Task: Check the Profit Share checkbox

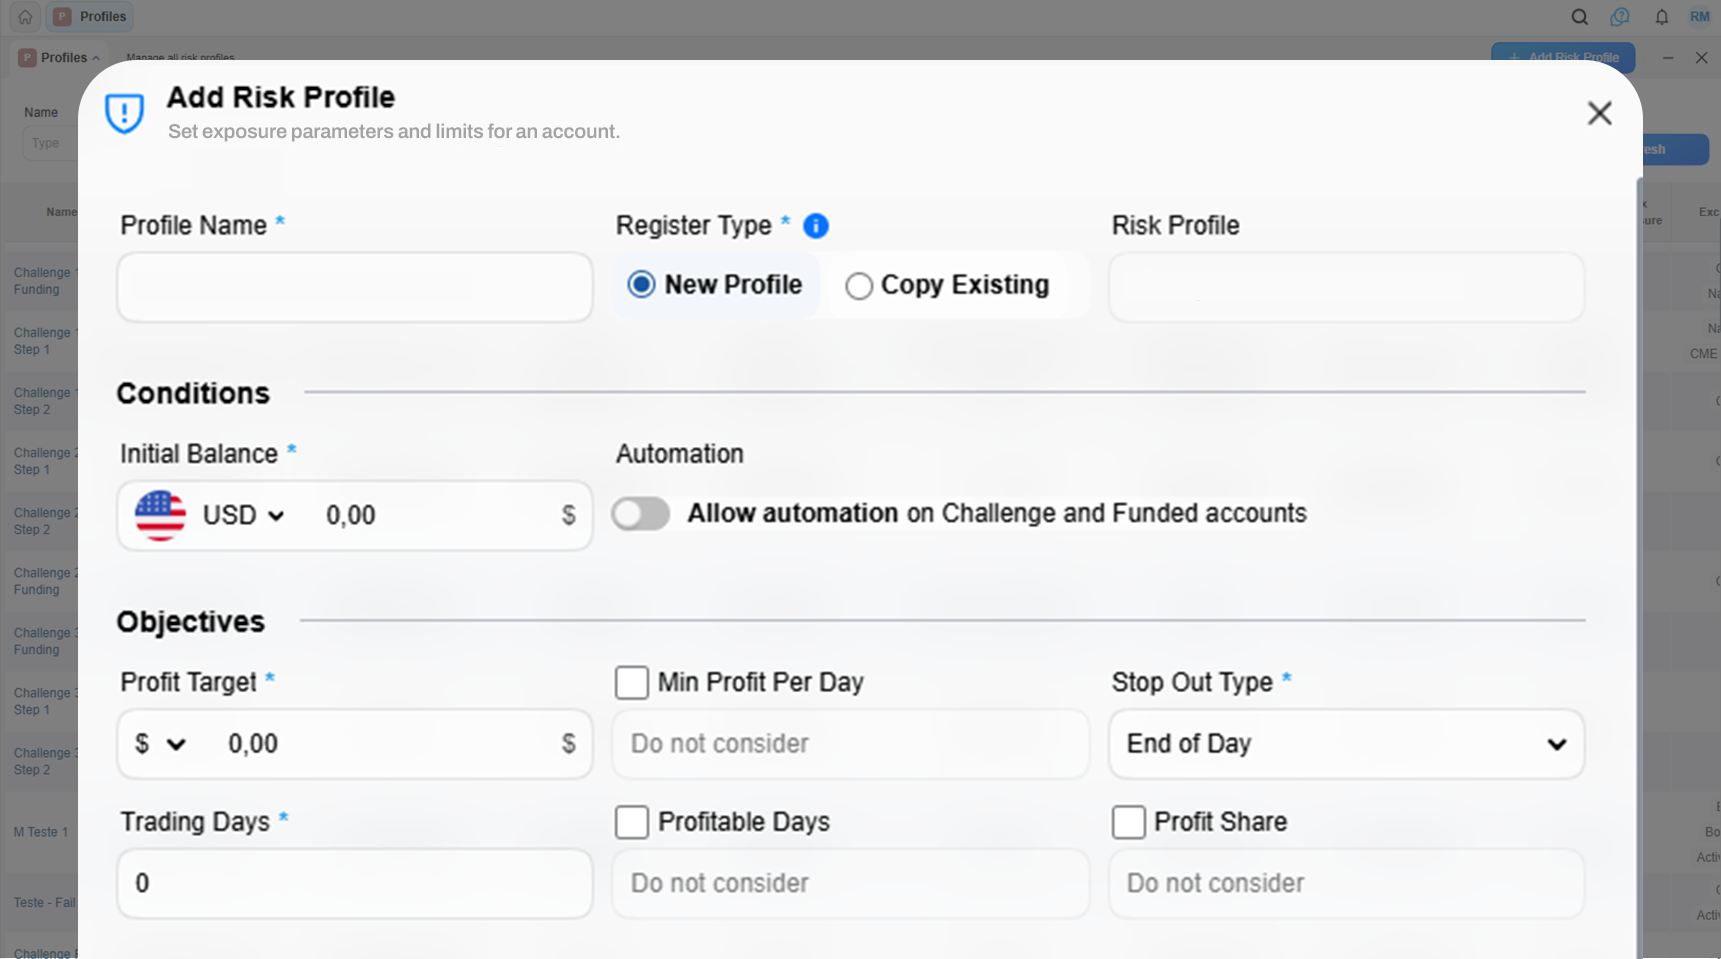Action: tap(1129, 822)
